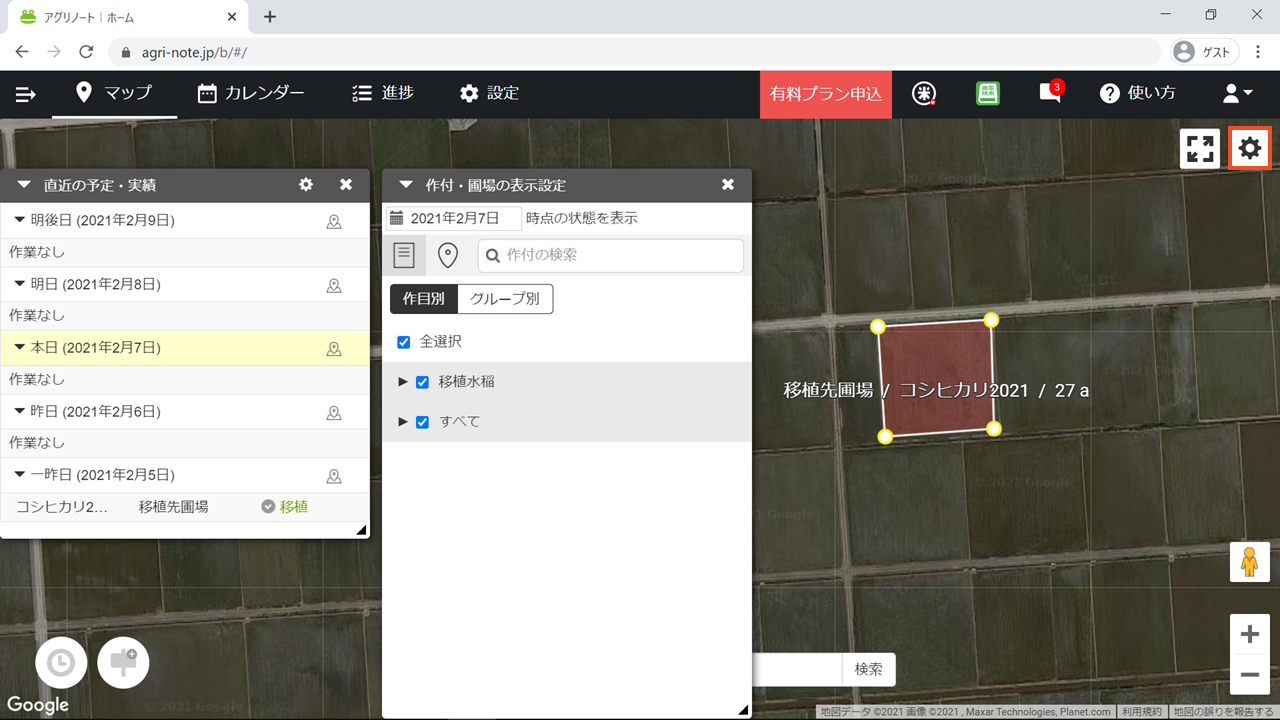This screenshot has height=720, width=1280.
Task: Toggle the すべて checkbox
Action: [422, 422]
